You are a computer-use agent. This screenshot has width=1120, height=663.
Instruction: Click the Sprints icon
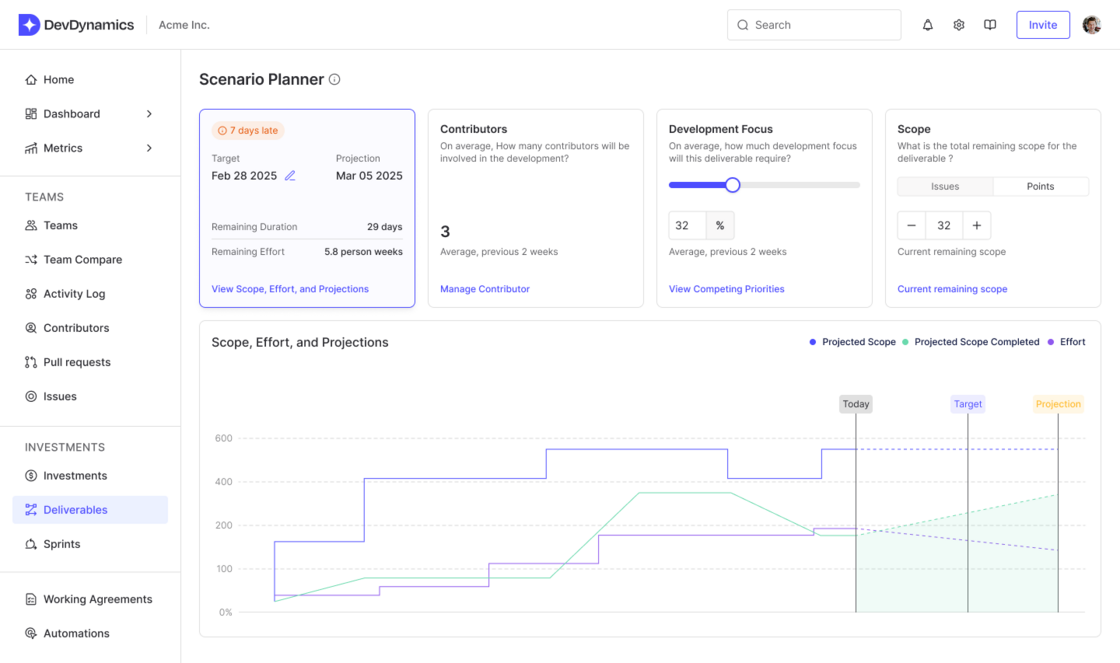tap(31, 544)
